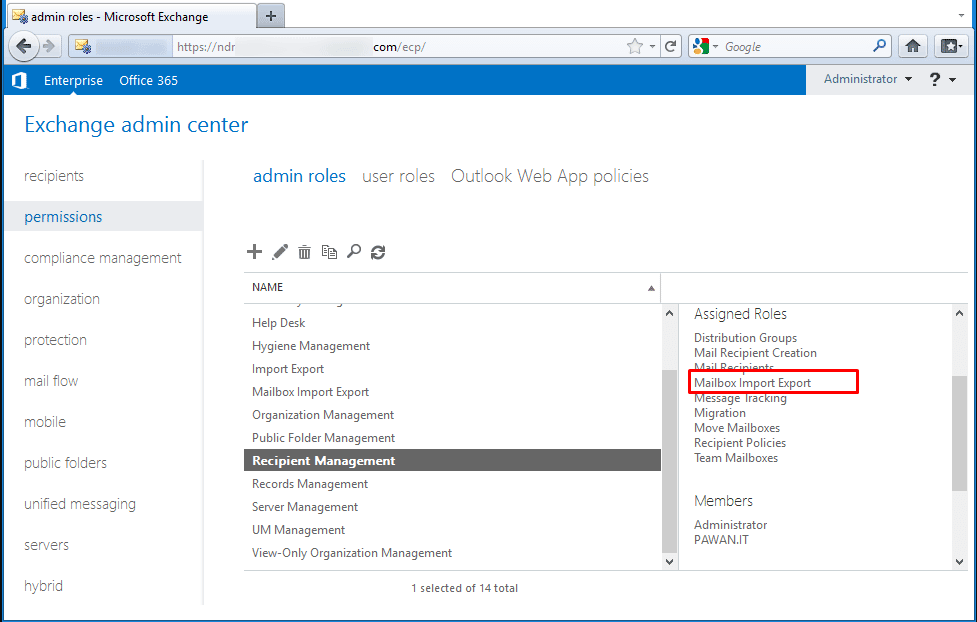Image resolution: width=977 pixels, height=622 pixels.
Task: Select Office 365 in the top bar
Action: pos(148,80)
